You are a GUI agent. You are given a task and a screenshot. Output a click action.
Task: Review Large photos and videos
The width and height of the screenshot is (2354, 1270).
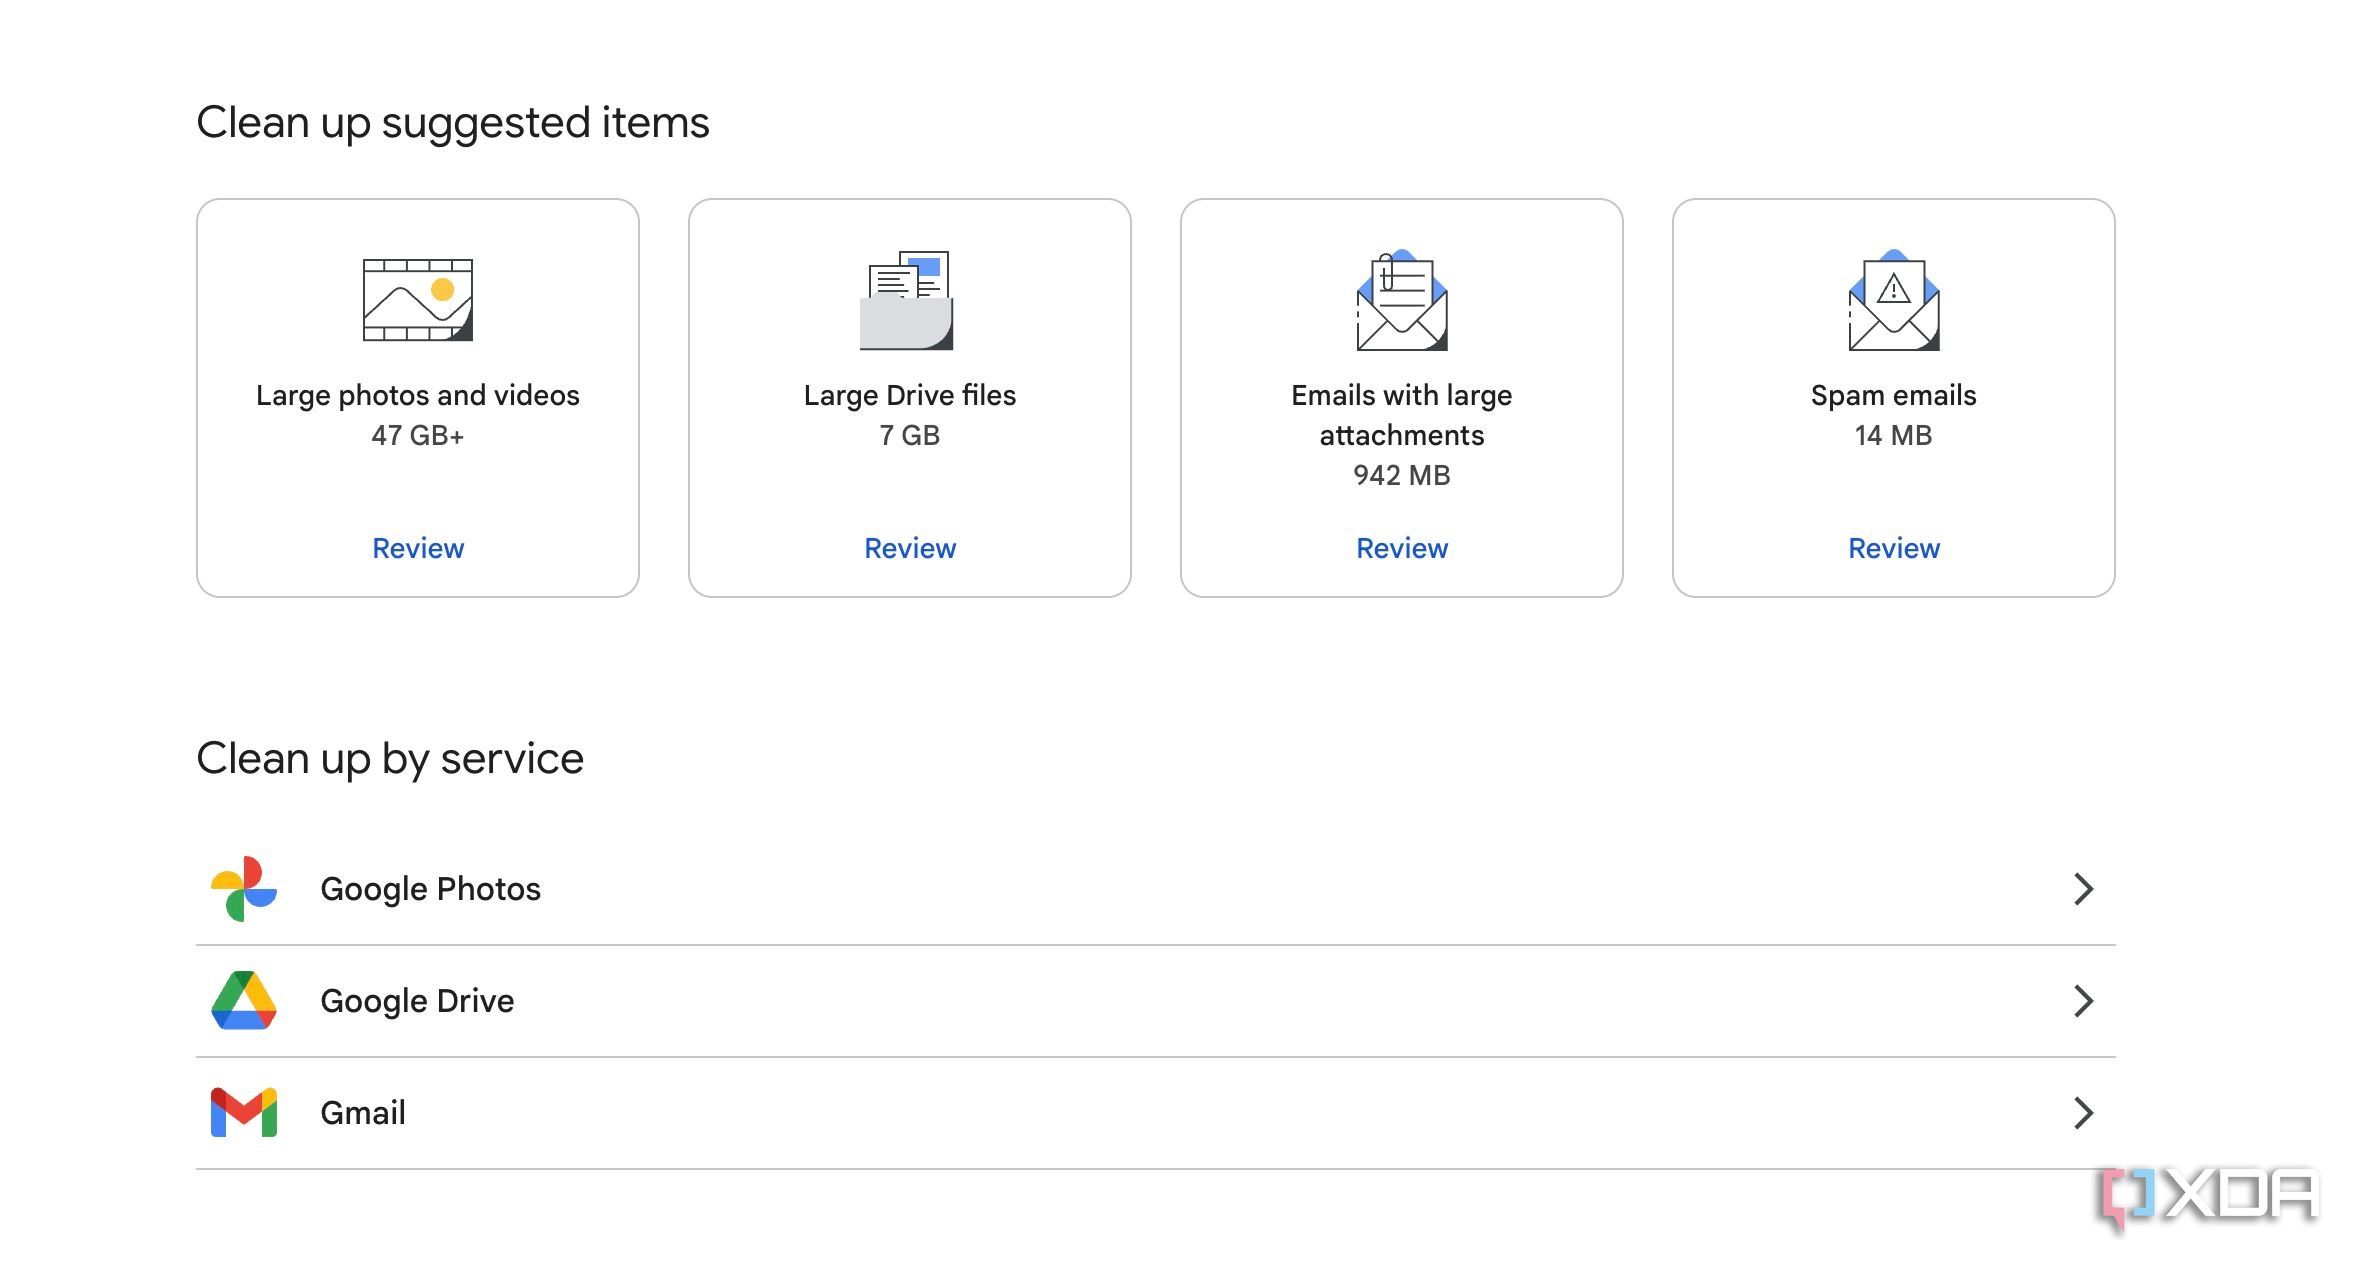418,548
